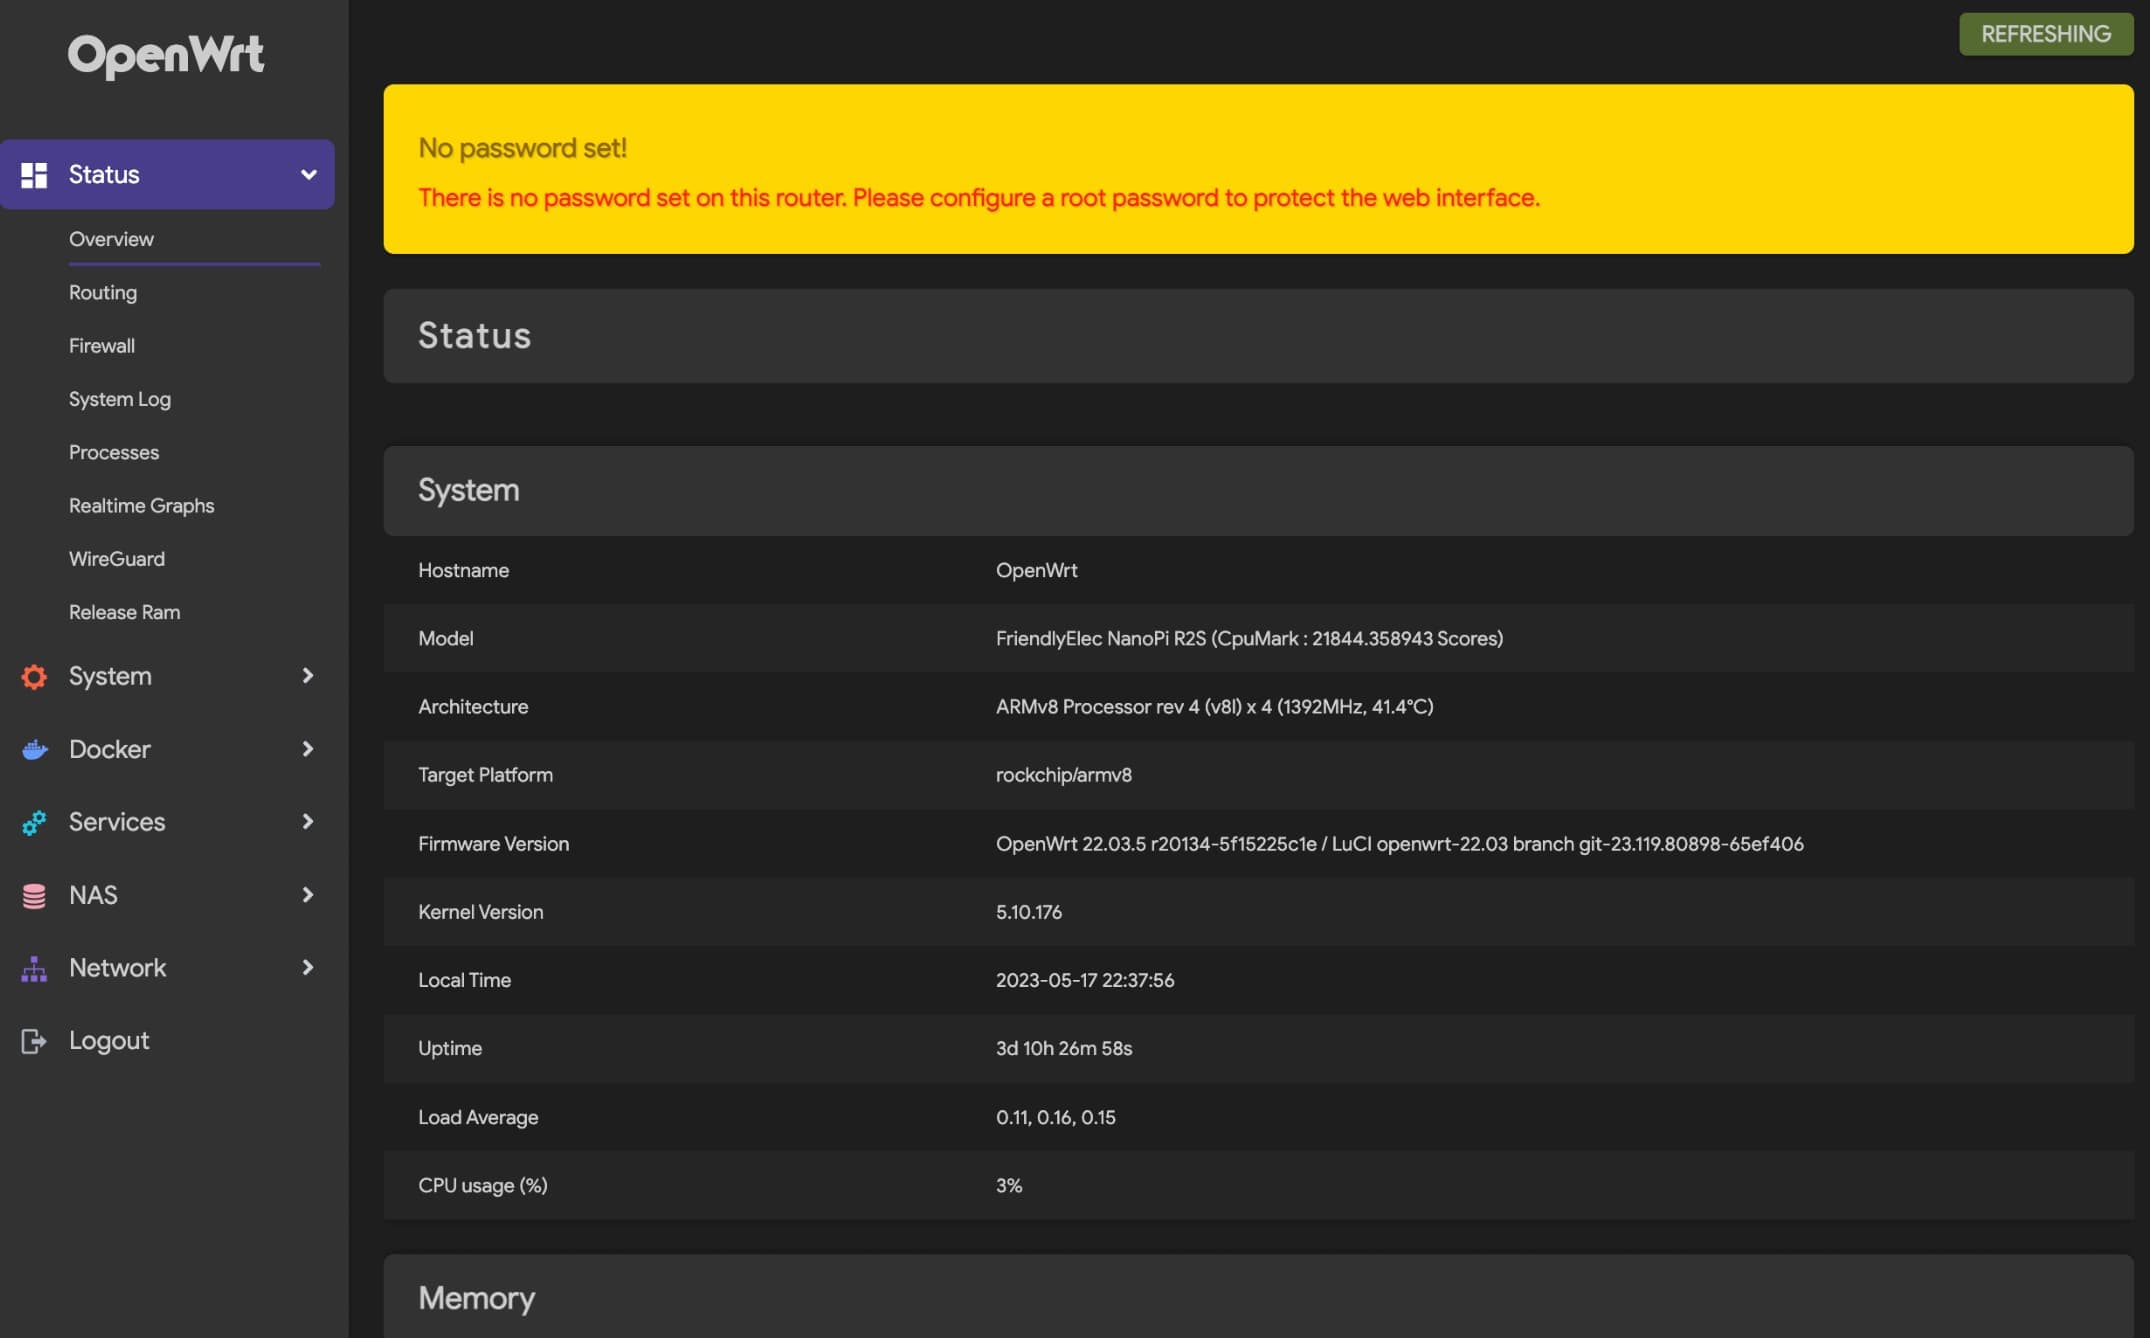Click the NAS database stack icon
This screenshot has height=1338, width=2150.
click(34, 895)
